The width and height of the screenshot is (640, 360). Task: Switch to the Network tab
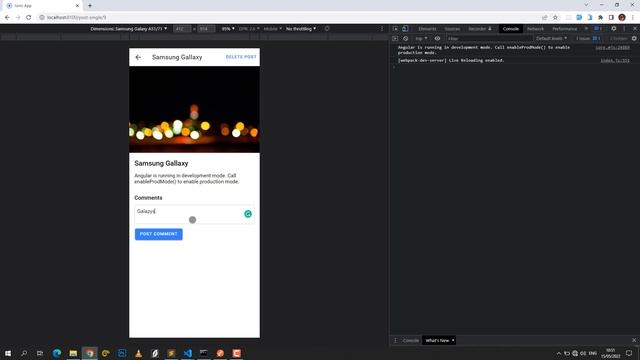[535, 29]
